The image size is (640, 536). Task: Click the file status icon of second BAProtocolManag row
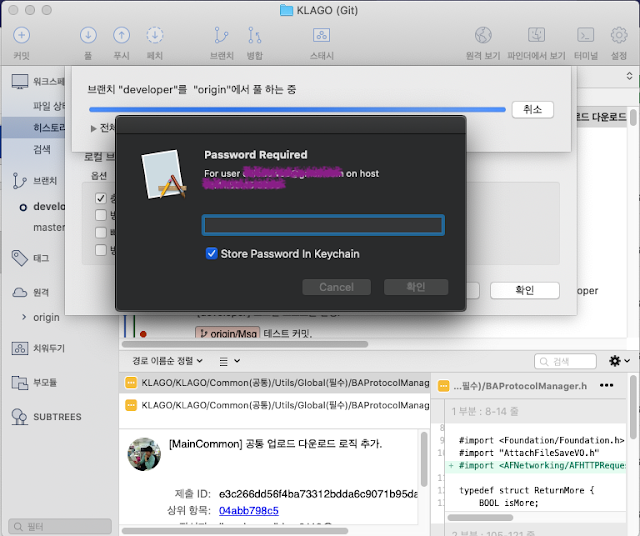click(x=131, y=405)
